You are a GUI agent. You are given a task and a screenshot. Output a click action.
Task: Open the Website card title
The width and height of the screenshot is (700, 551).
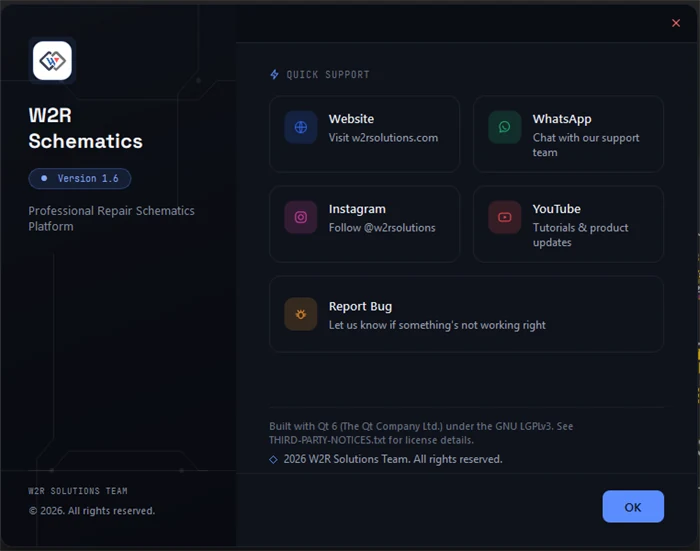click(x=351, y=119)
